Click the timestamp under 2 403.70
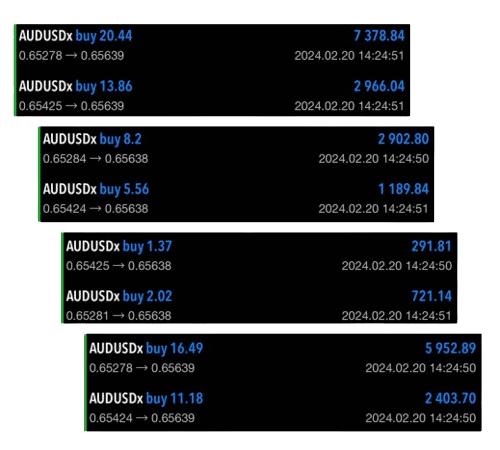 coord(421,418)
